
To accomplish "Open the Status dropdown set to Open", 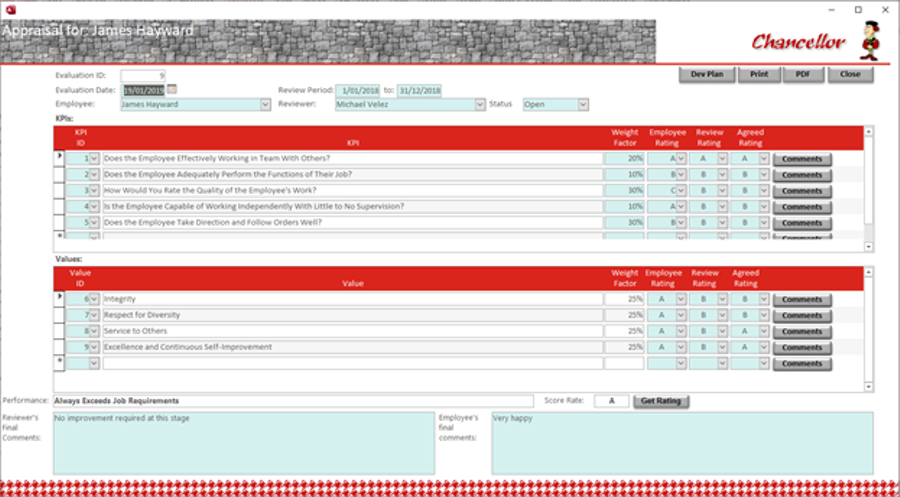I will click(x=583, y=105).
